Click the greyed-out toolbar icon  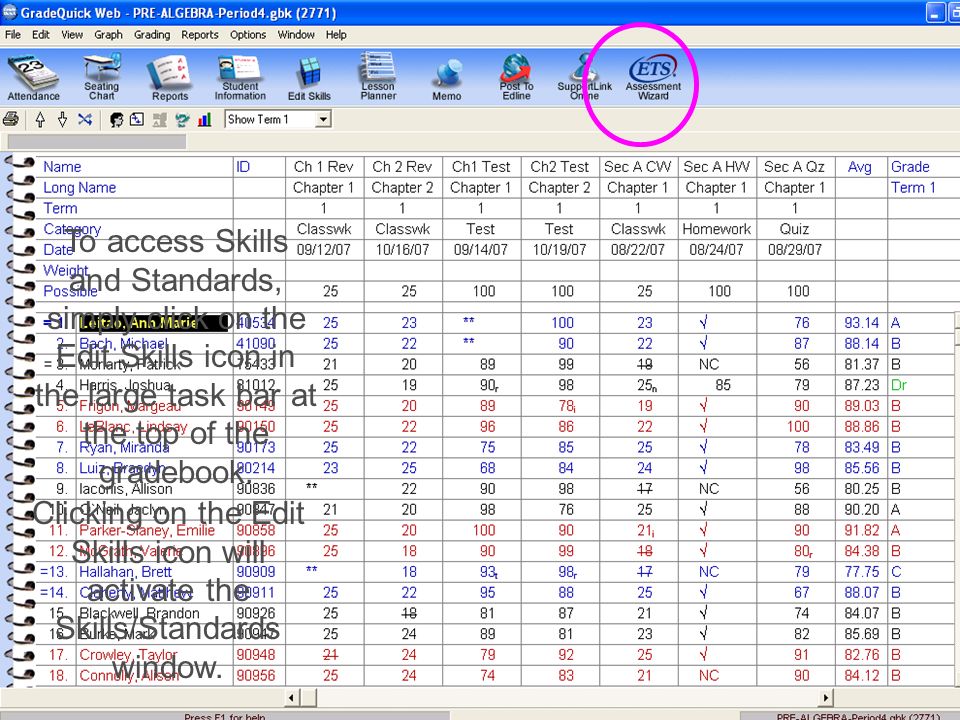(x=159, y=119)
